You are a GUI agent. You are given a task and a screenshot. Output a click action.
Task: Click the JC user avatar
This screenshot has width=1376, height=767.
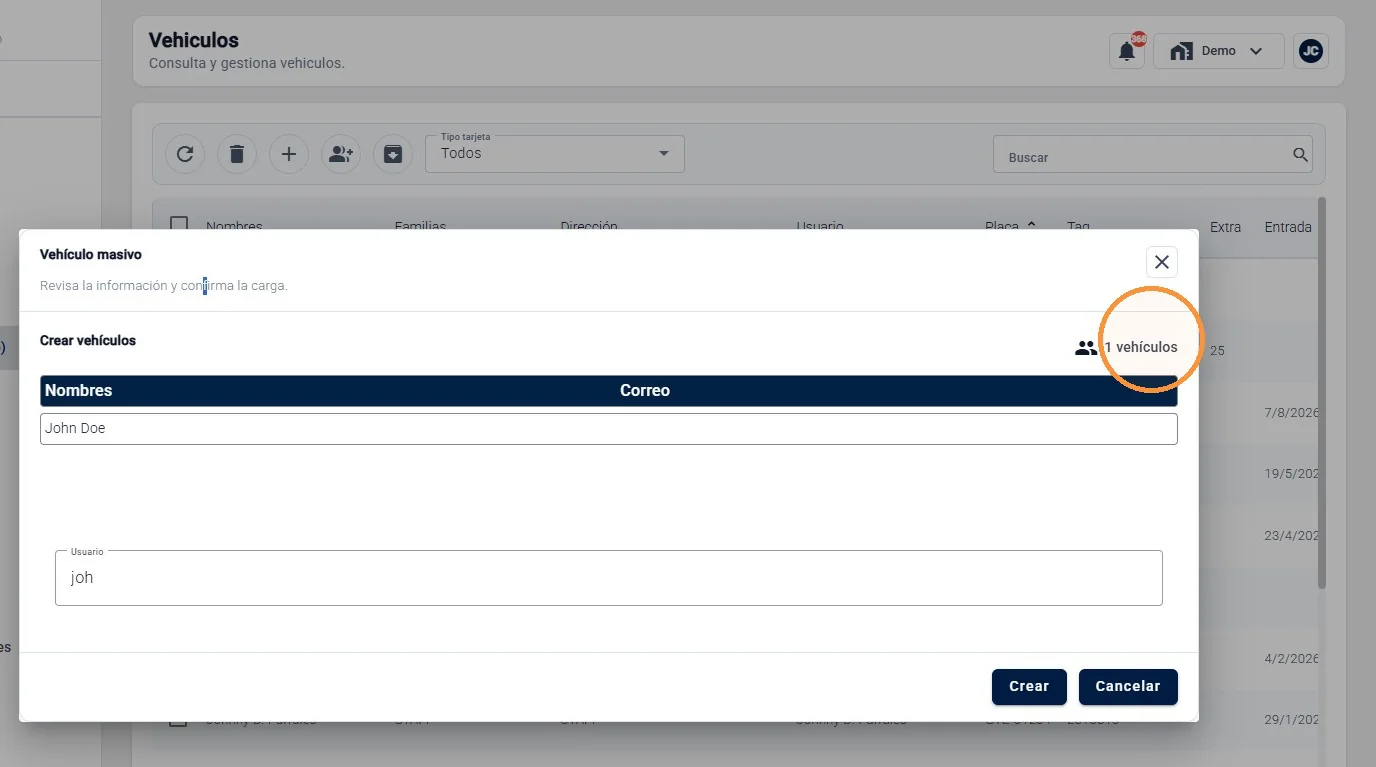[1311, 51]
